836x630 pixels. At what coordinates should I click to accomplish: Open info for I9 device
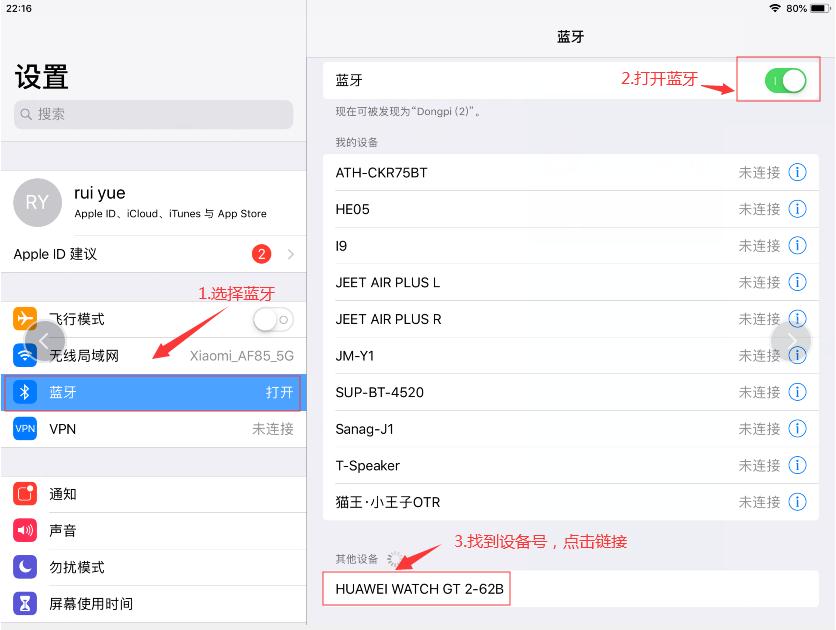[797, 246]
